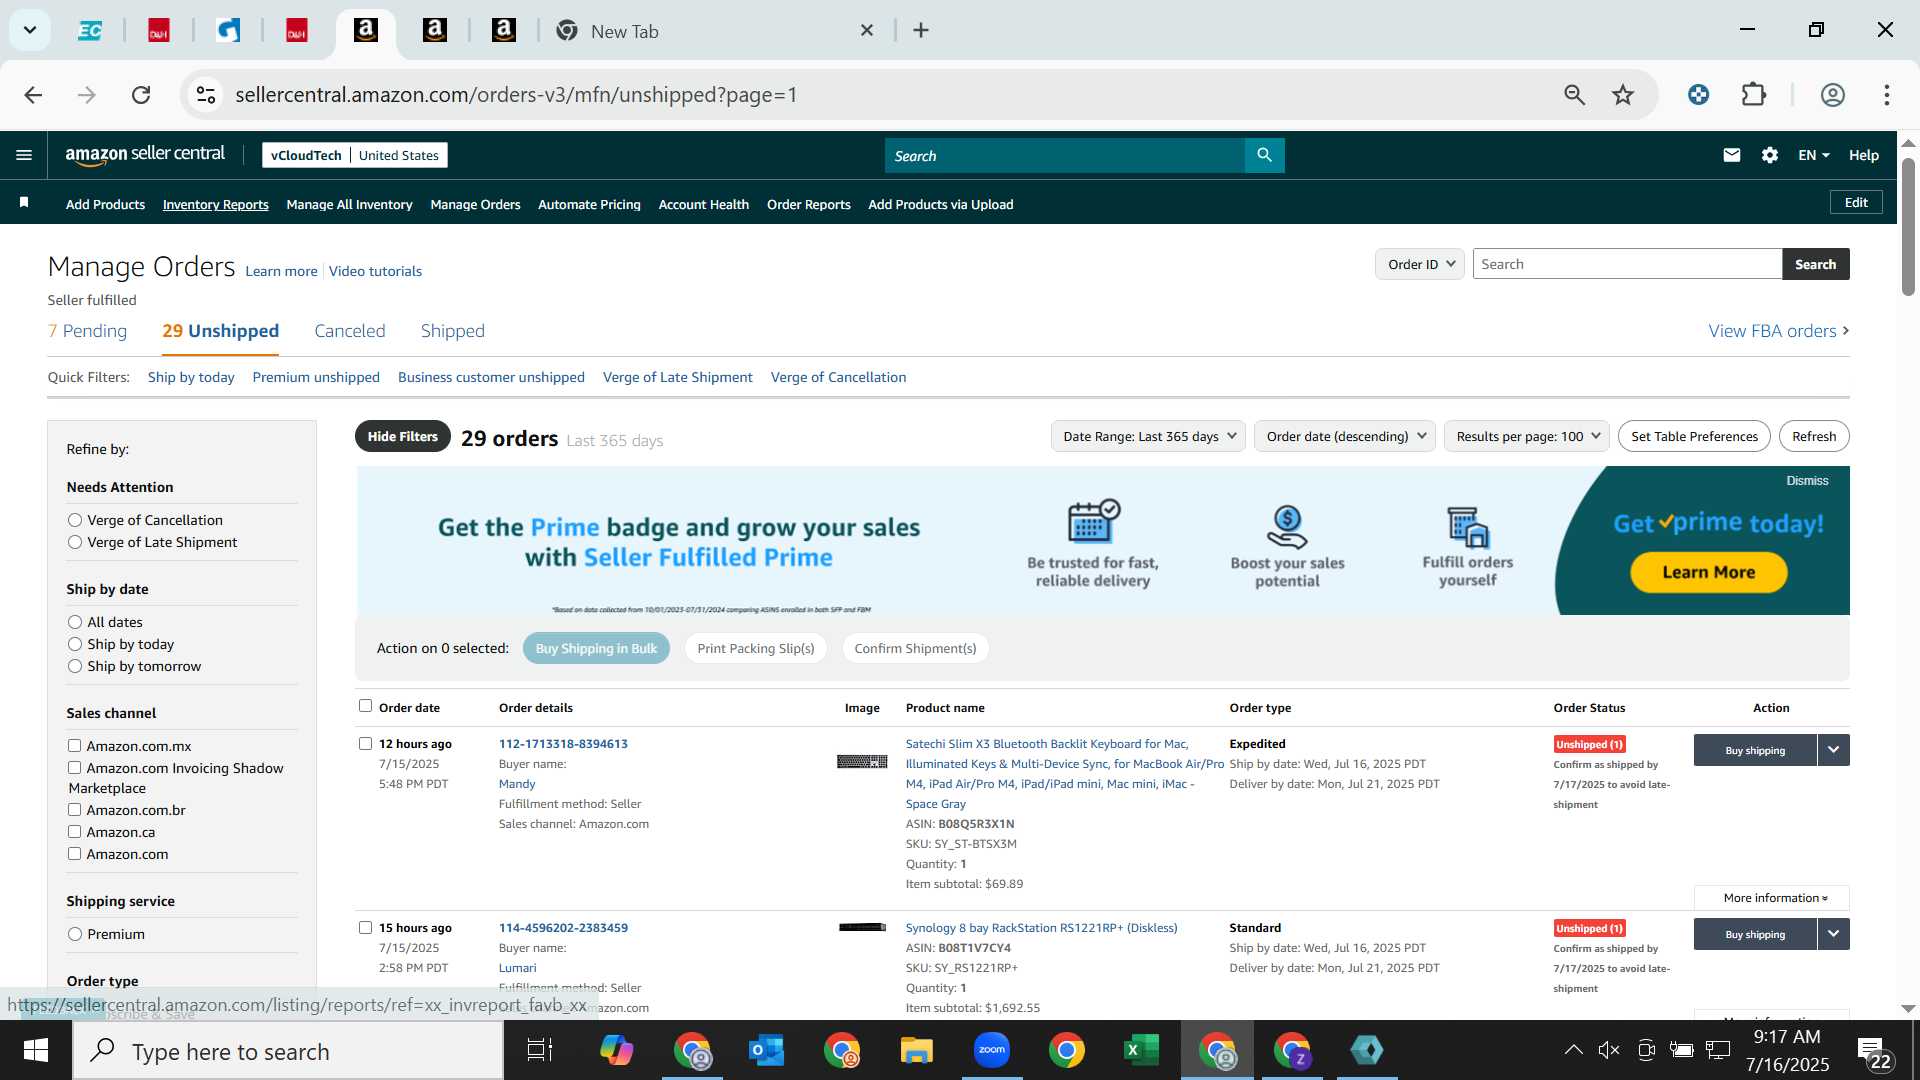Reload the page with refresh icon

click(141, 95)
